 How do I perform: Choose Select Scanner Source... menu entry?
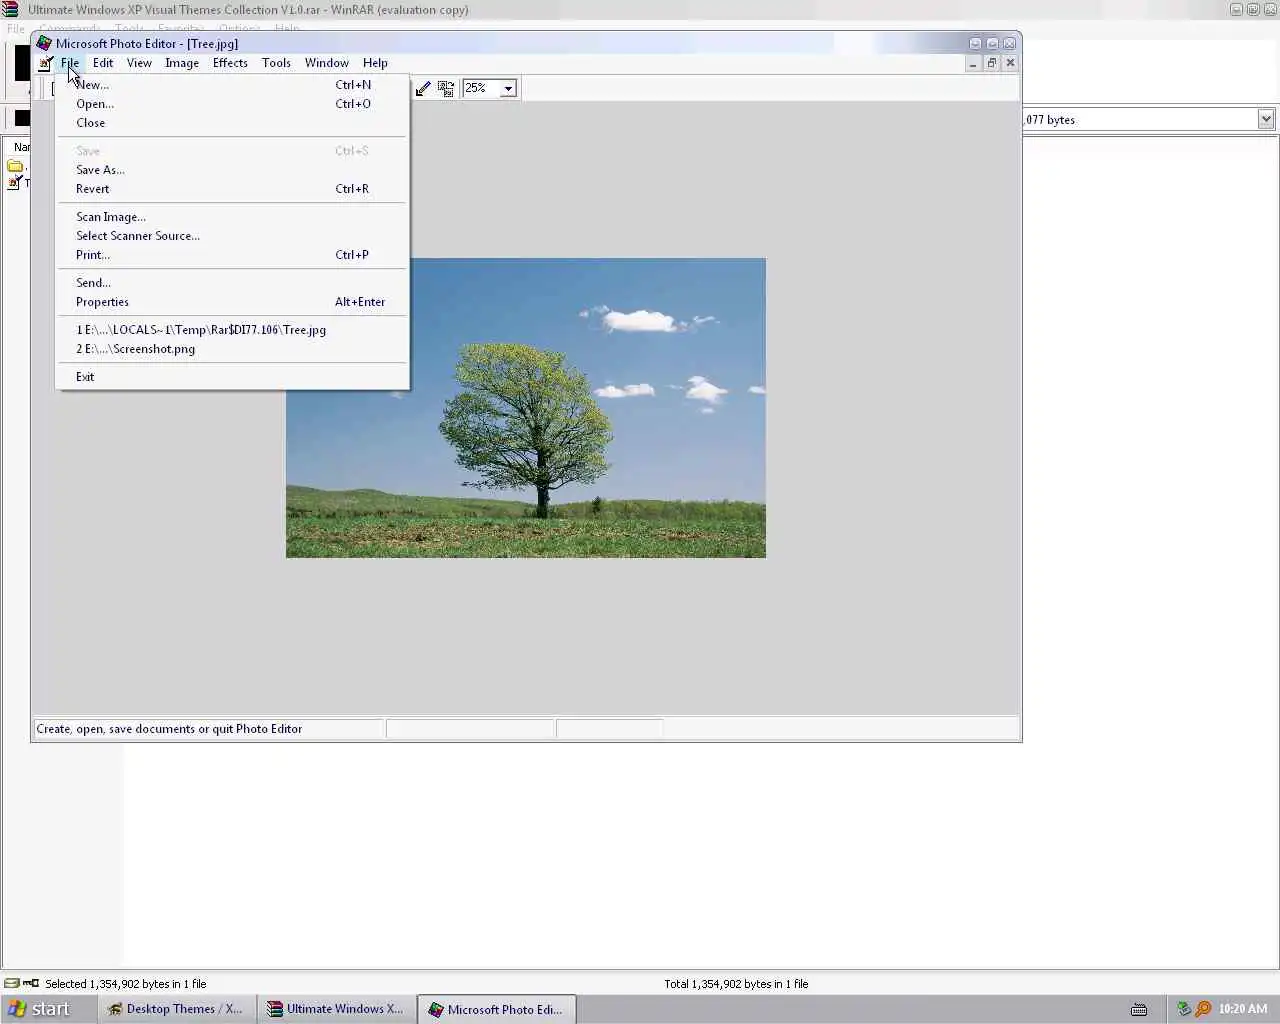(232, 236)
